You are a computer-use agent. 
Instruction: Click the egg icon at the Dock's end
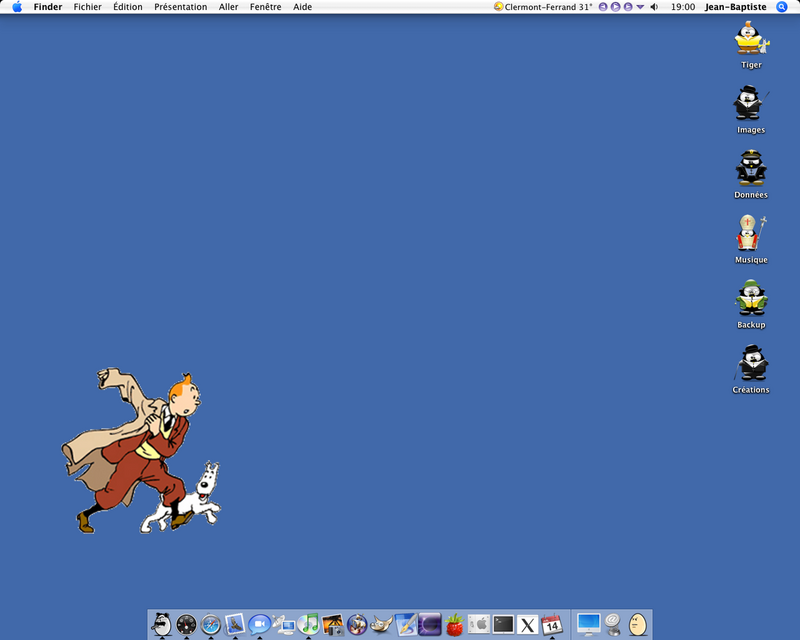pos(637,625)
